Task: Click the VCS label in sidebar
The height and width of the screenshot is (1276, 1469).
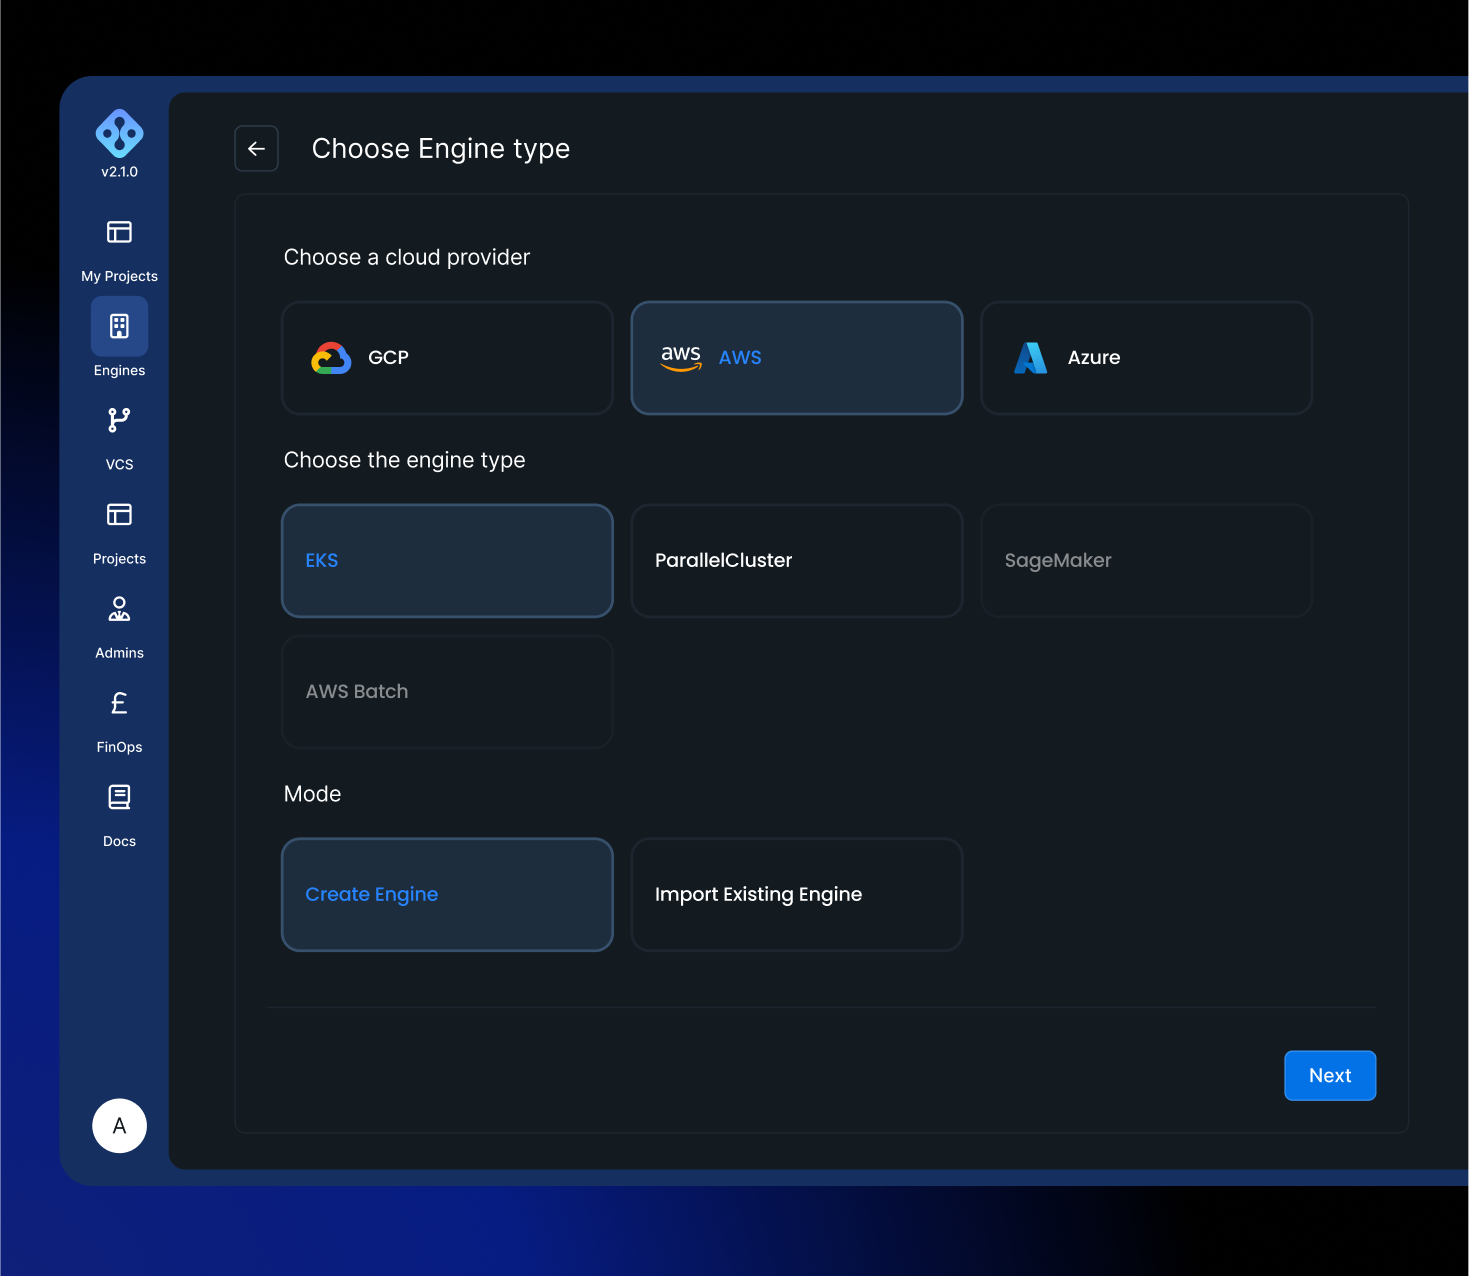Action: [119, 464]
